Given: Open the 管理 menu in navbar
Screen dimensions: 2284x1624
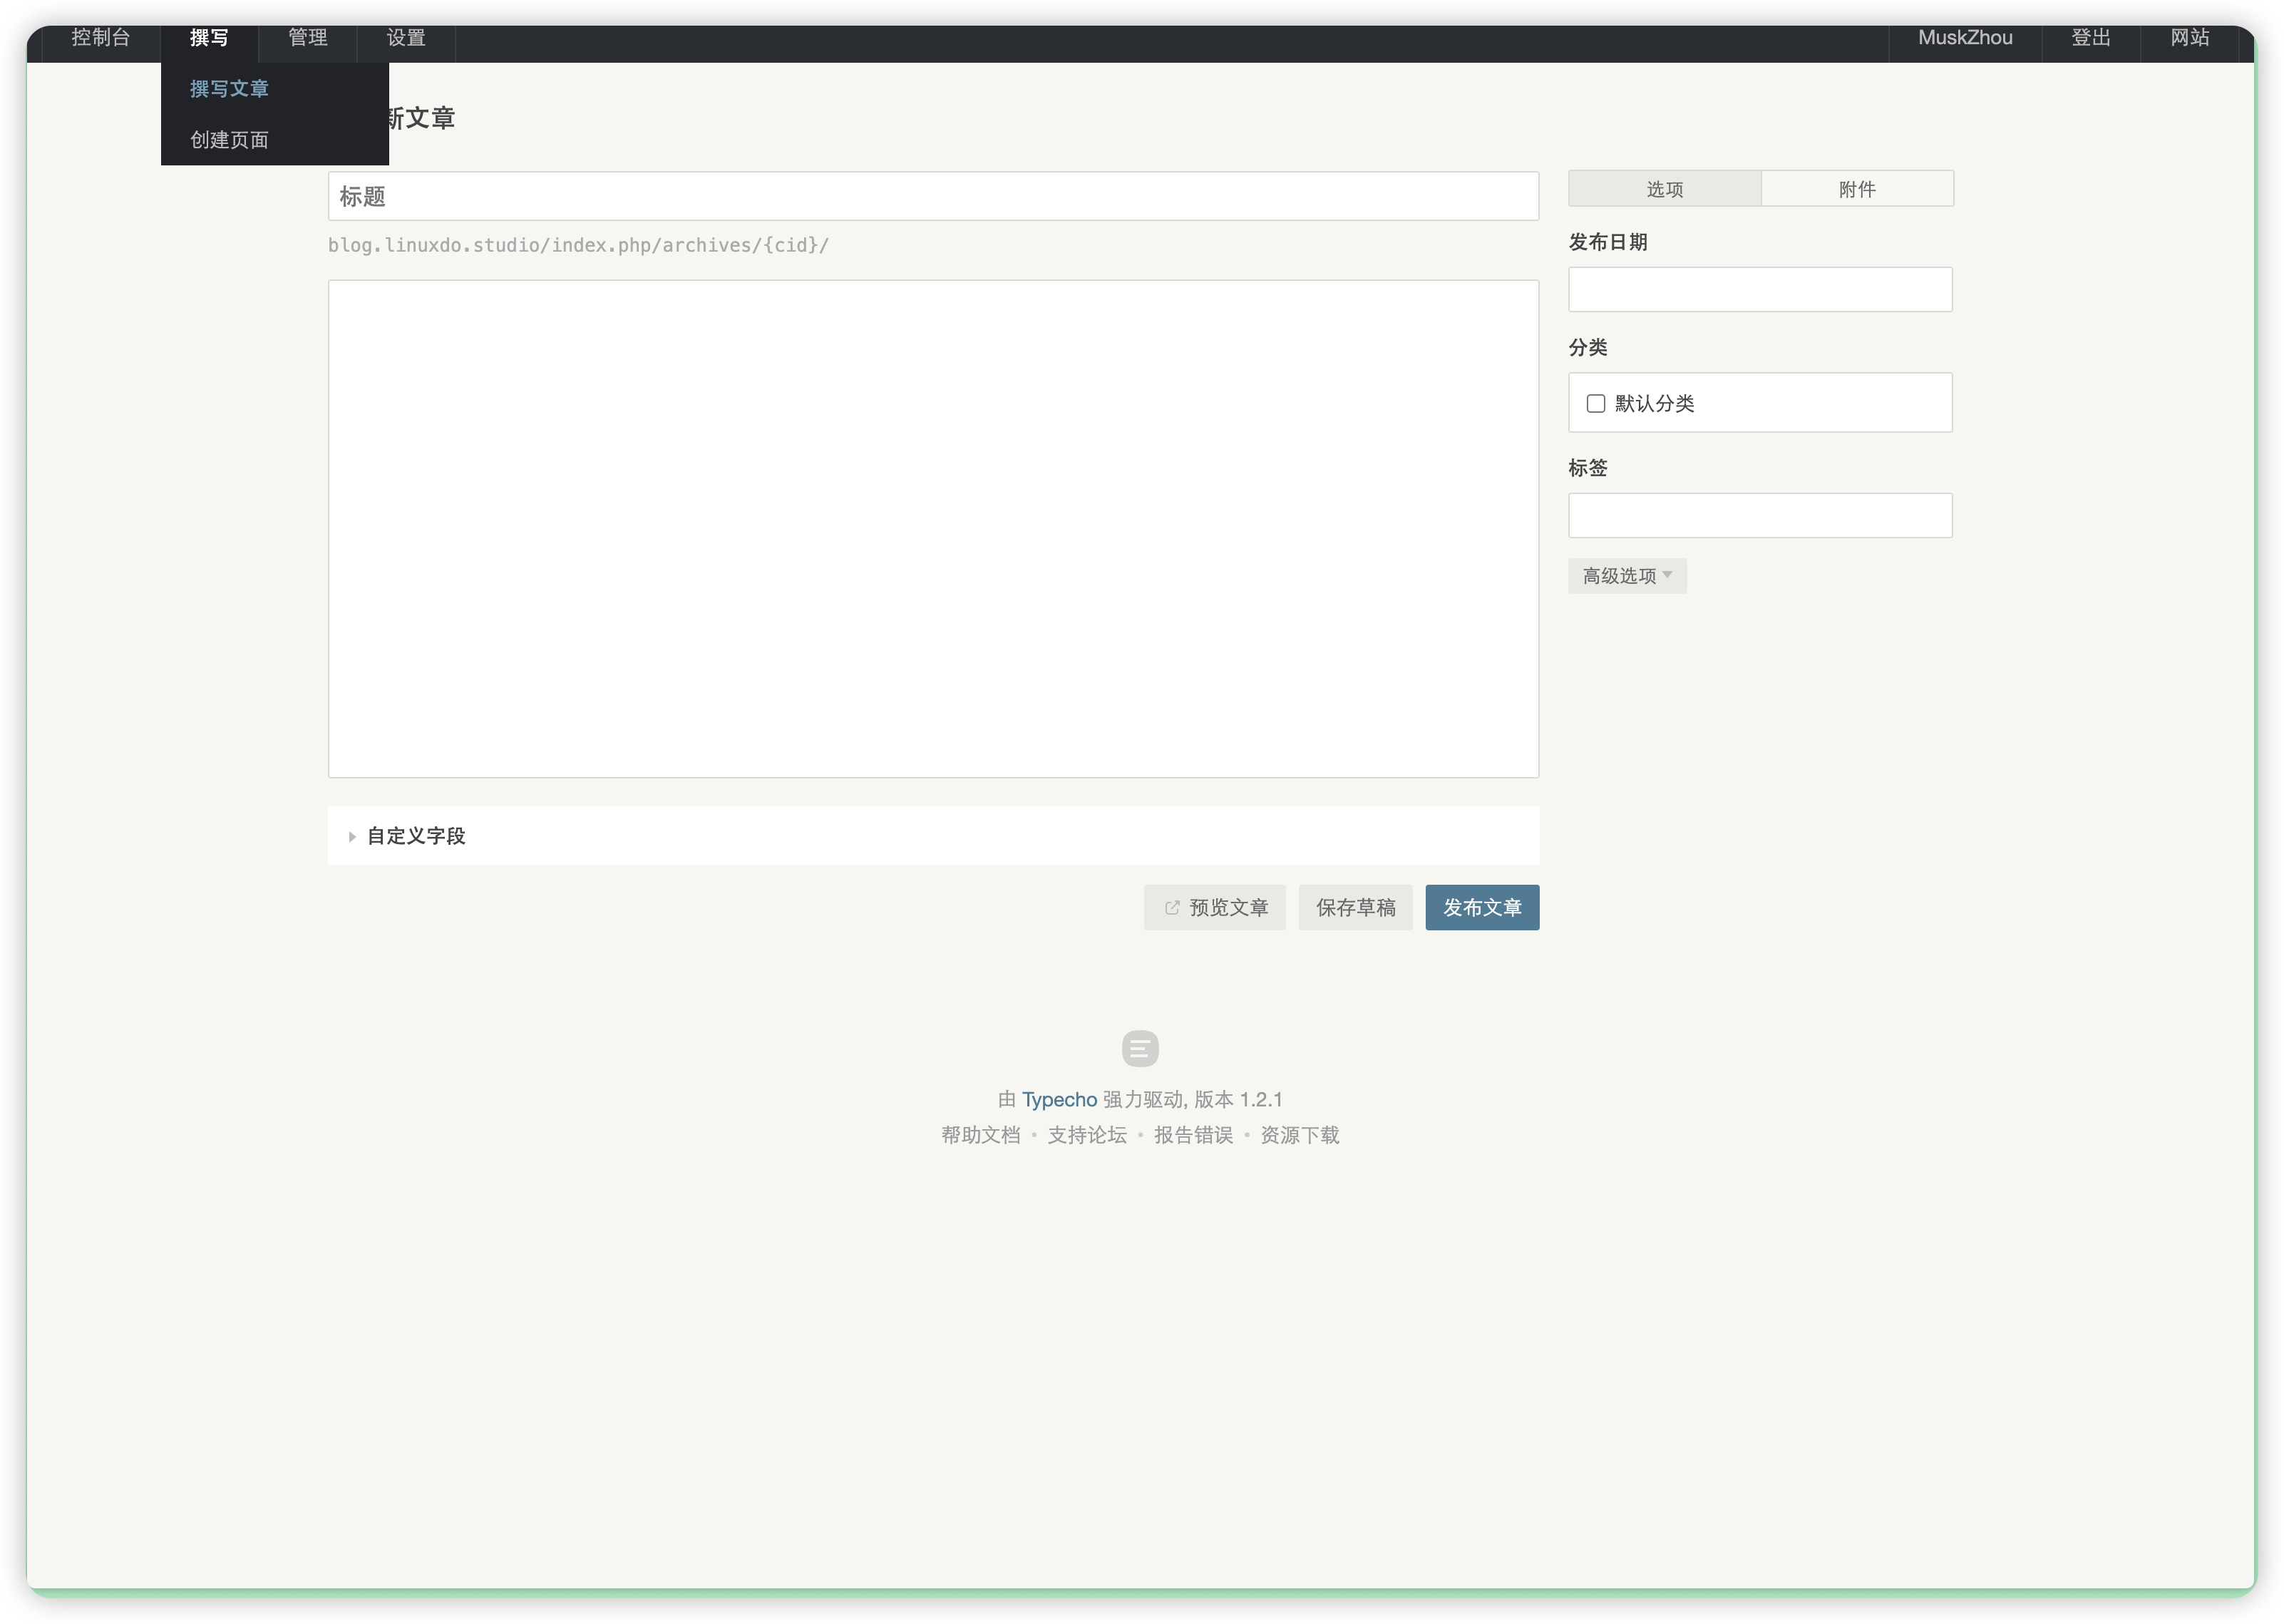Looking at the screenshot, I should point(307,38).
